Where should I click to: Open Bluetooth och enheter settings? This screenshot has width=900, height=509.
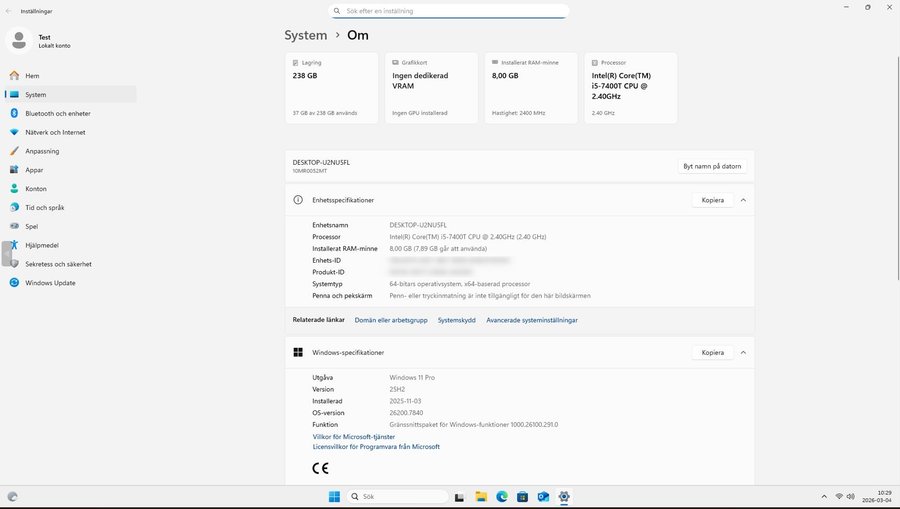57,113
